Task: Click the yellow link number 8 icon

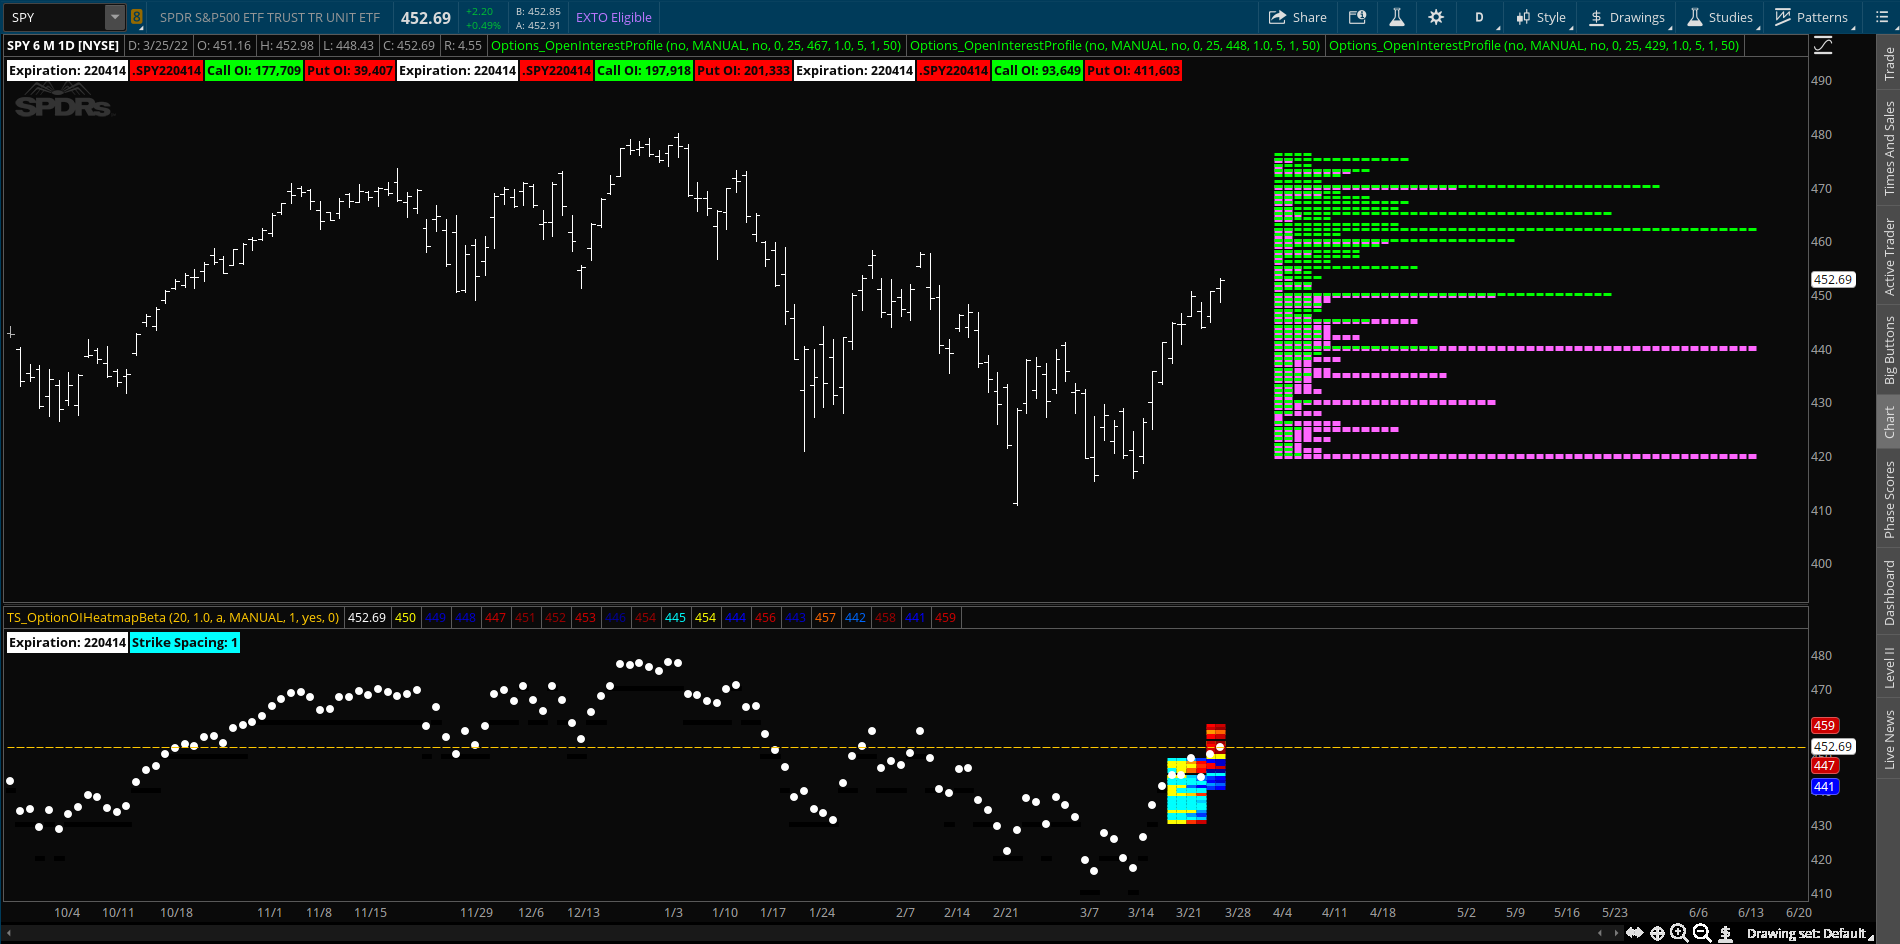Action: pos(137,17)
